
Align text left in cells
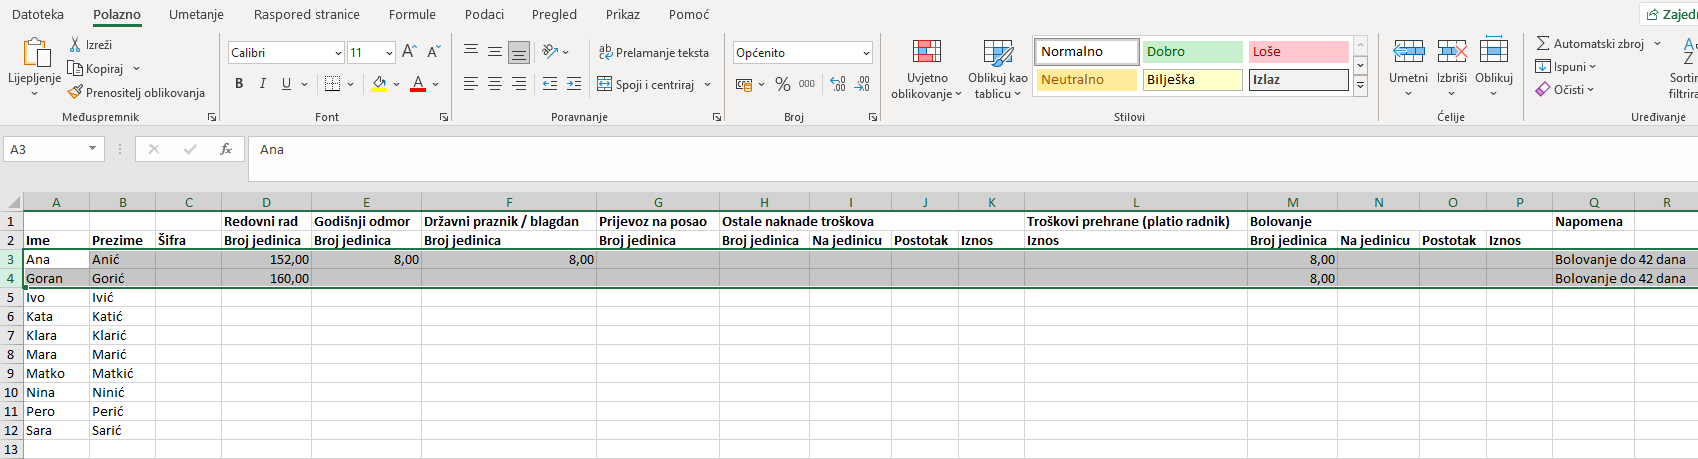pos(471,84)
